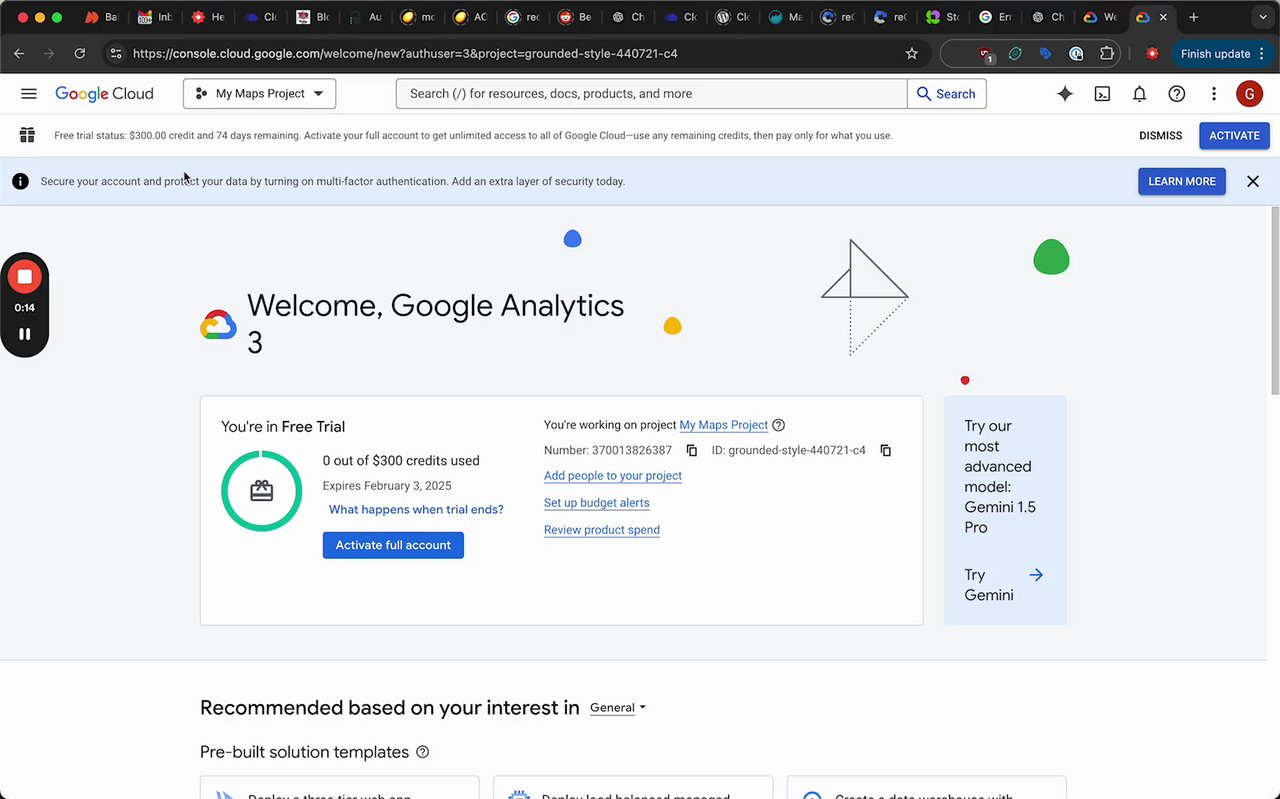The height and width of the screenshot is (799, 1280).
Task: Click the Google account avatar
Action: [x=1249, y=94]
